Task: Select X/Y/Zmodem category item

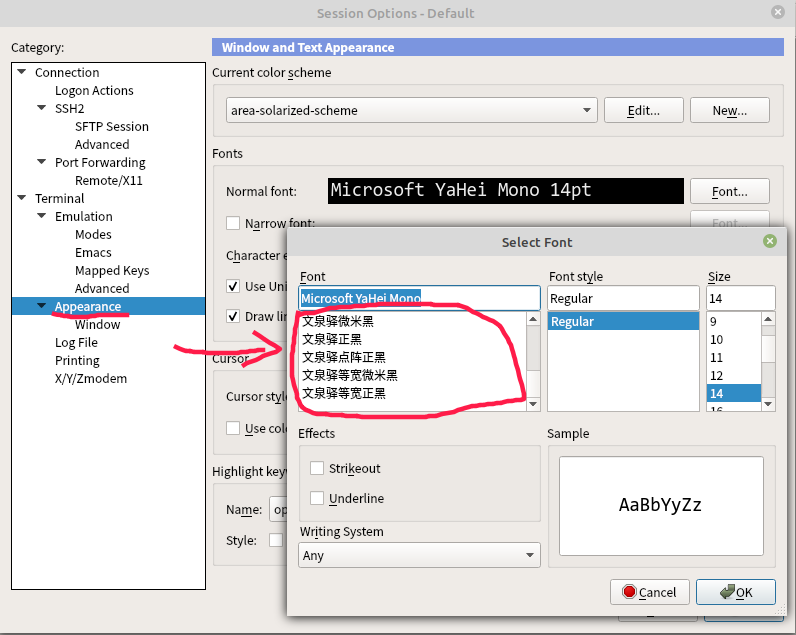Action: tap(91, 379)
